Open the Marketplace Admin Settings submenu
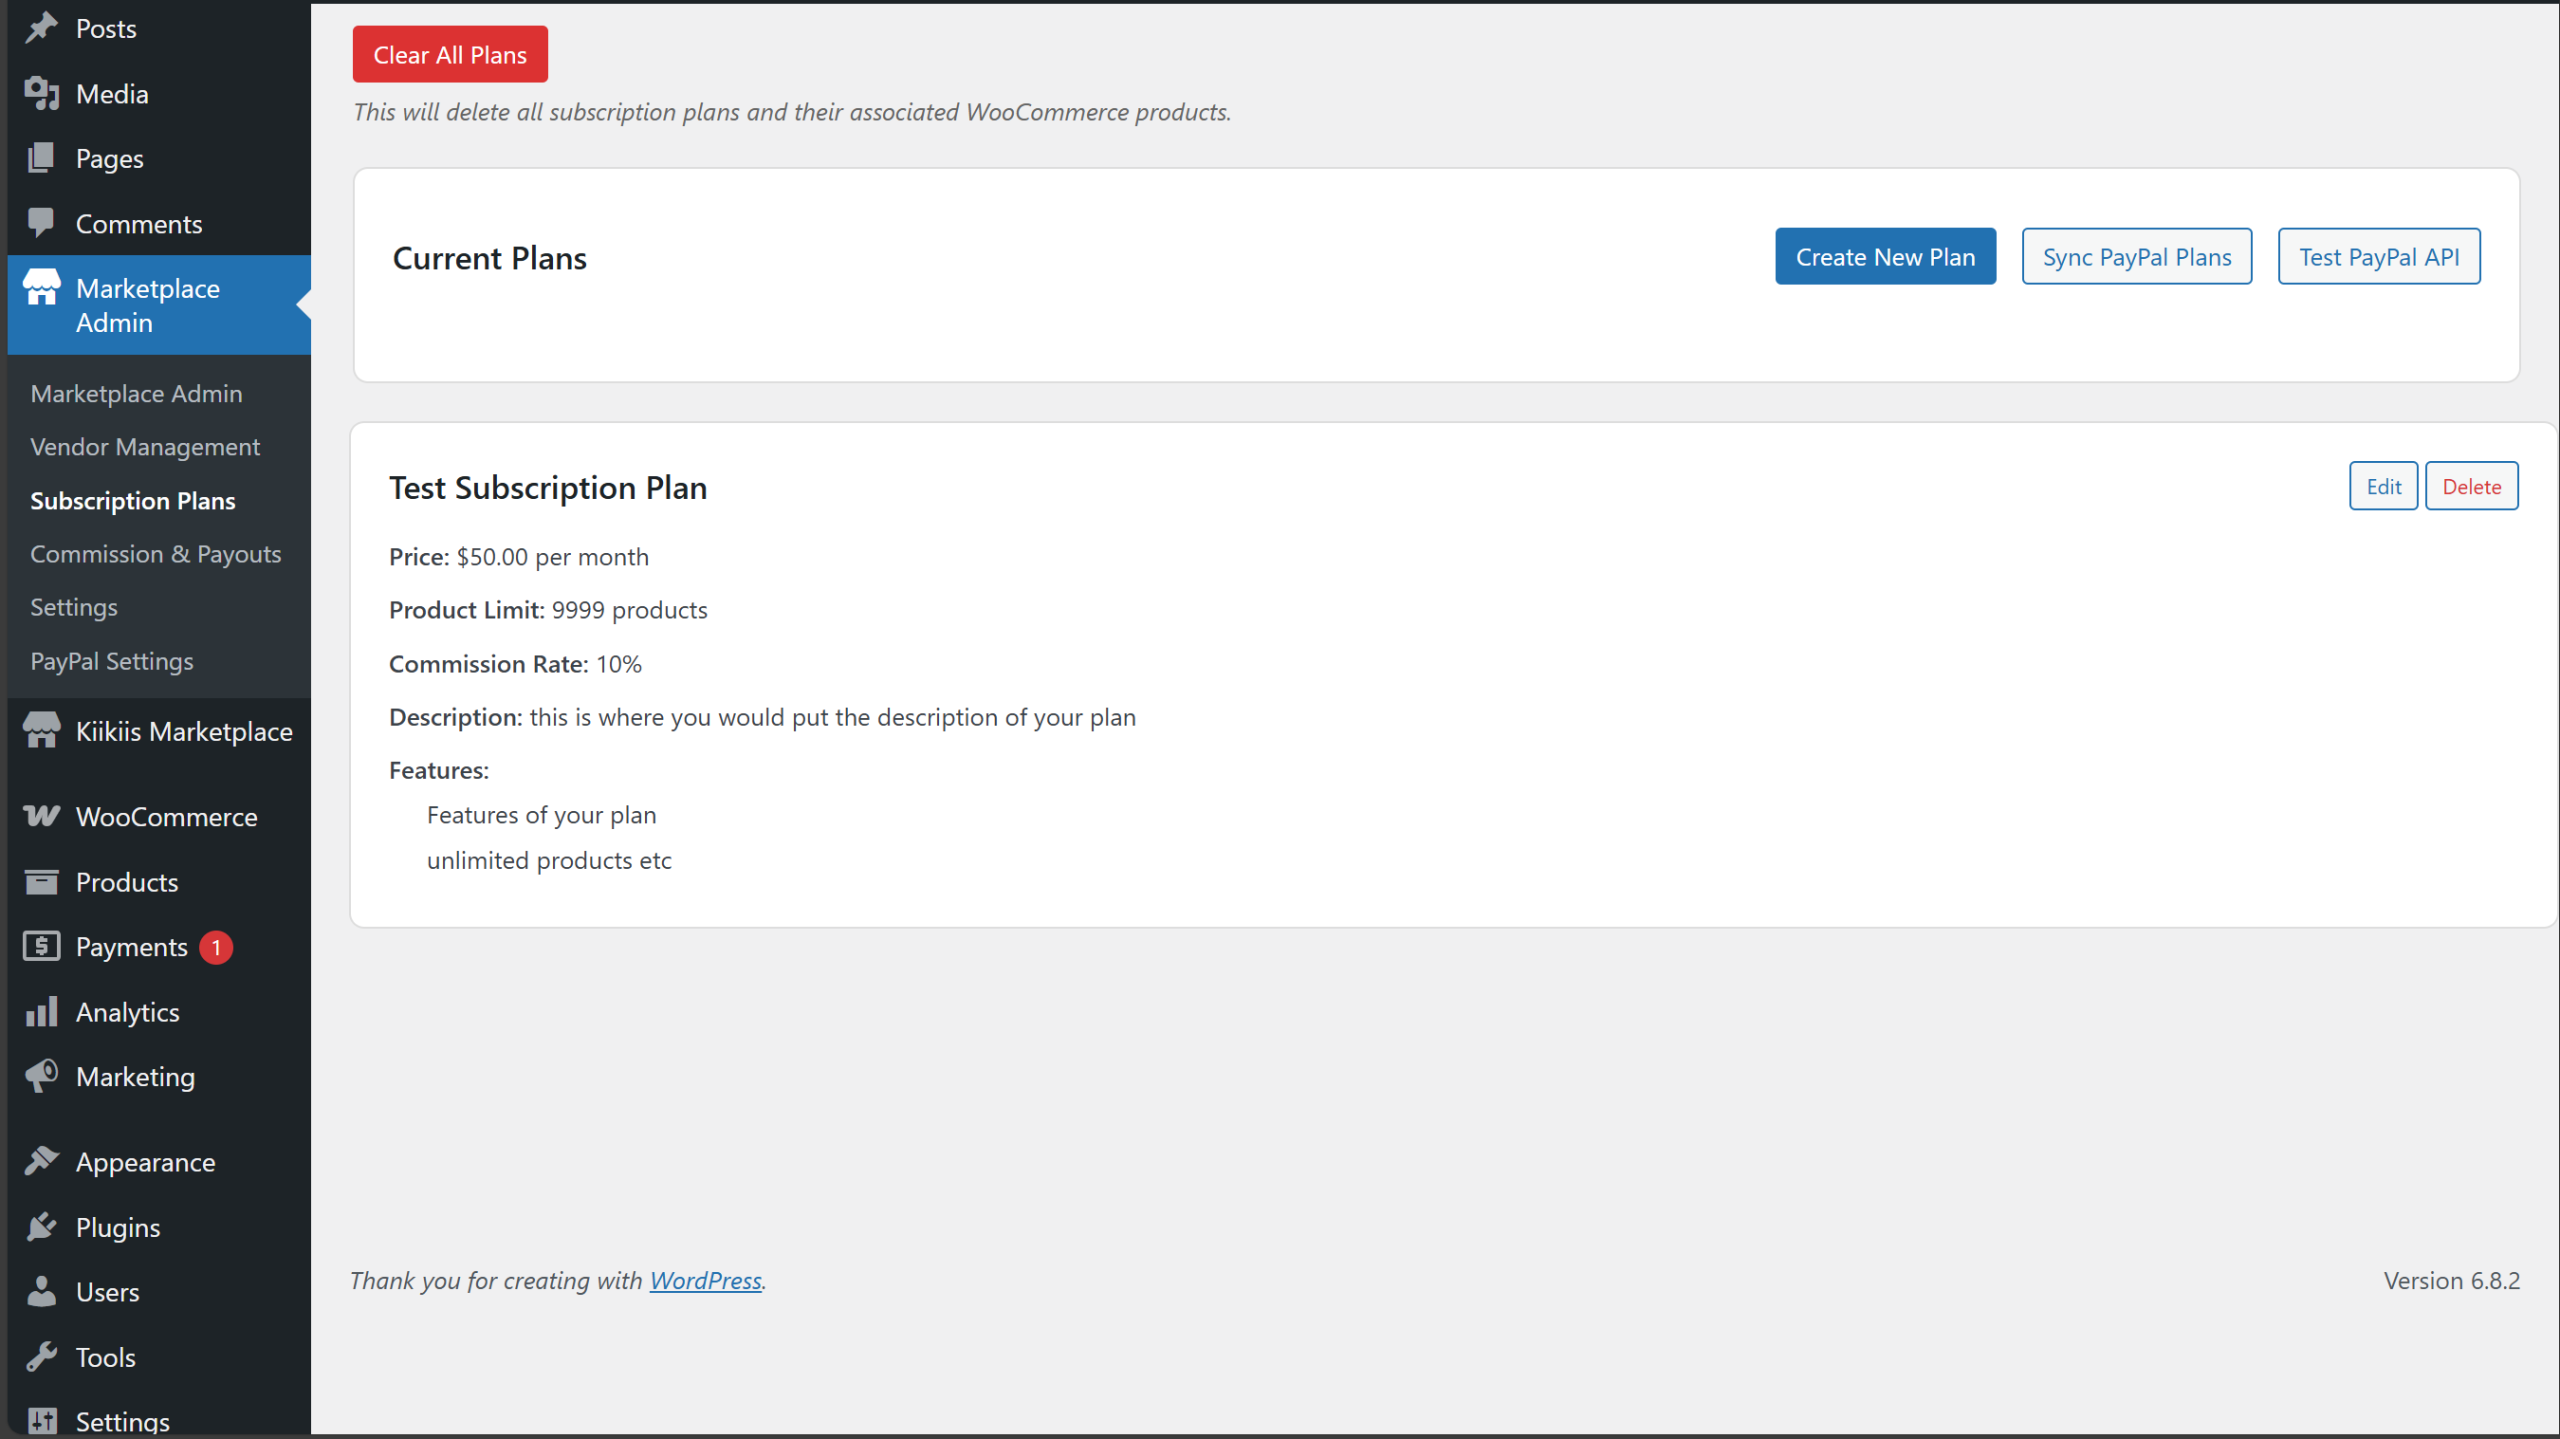The width and height of the screenshot is (2560, 1439). [x=74, y=607]
